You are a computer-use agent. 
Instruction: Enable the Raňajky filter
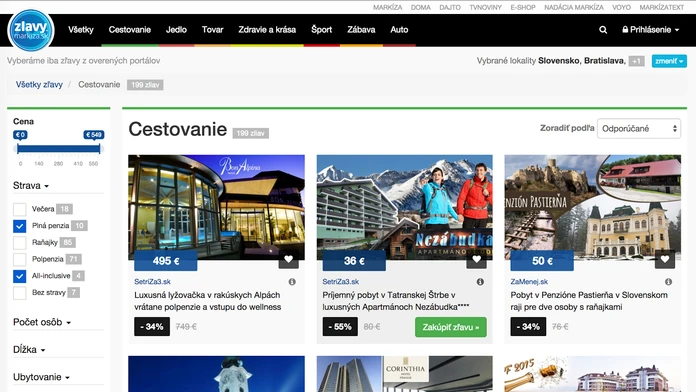tap(20, 242)
